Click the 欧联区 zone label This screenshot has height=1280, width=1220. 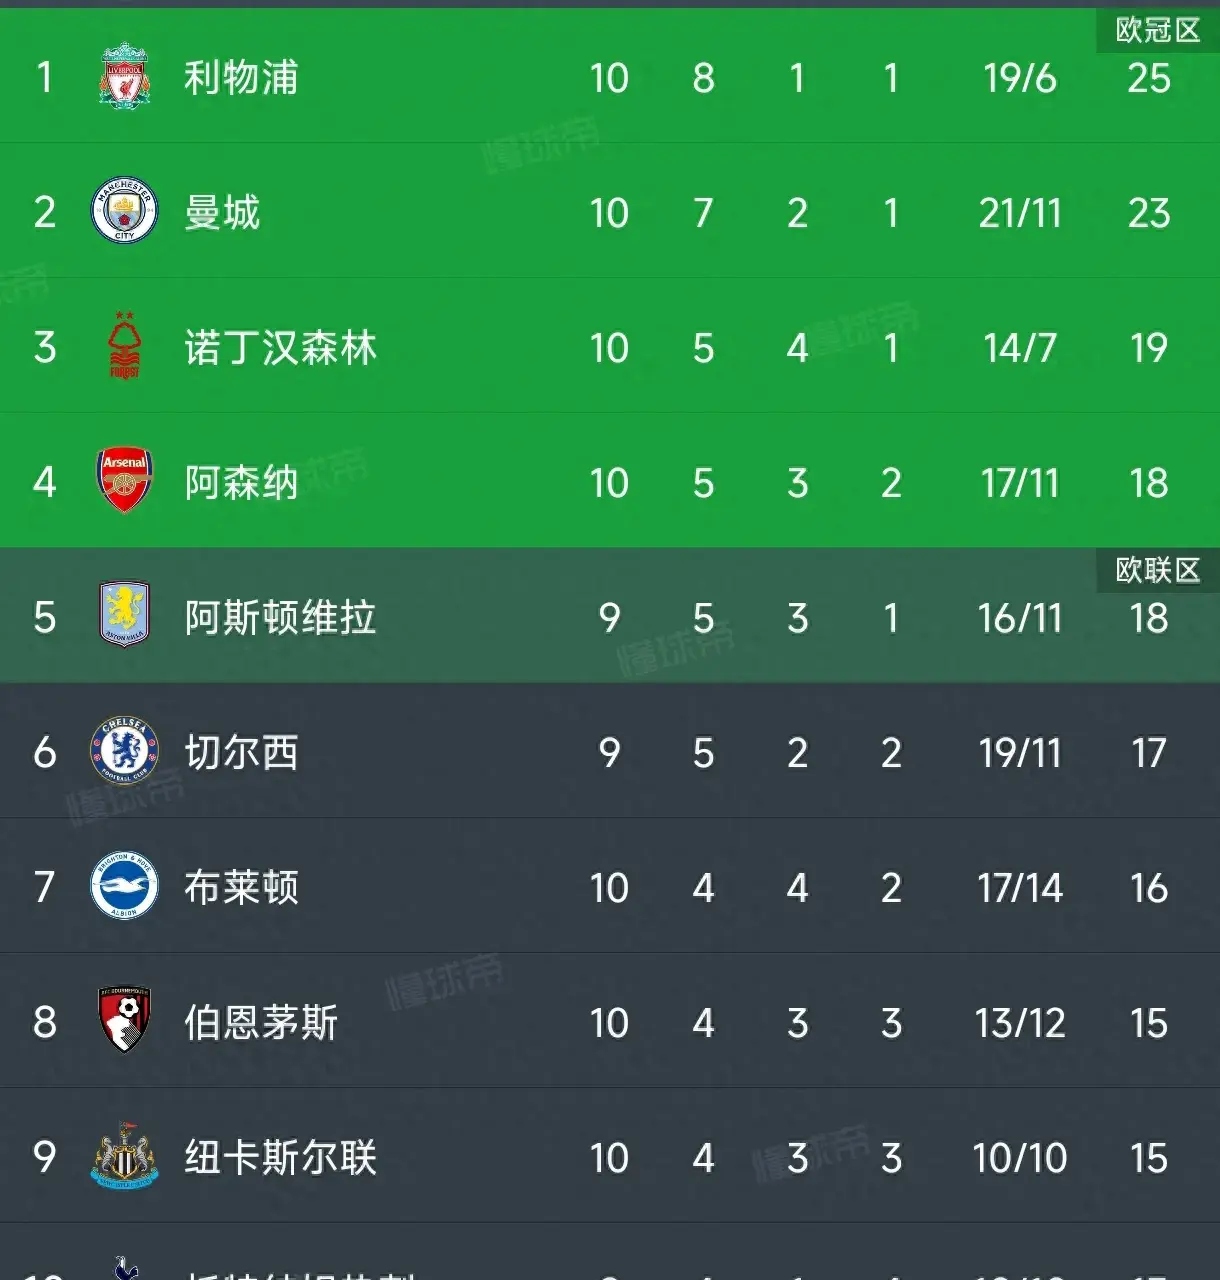point(1157,570)
